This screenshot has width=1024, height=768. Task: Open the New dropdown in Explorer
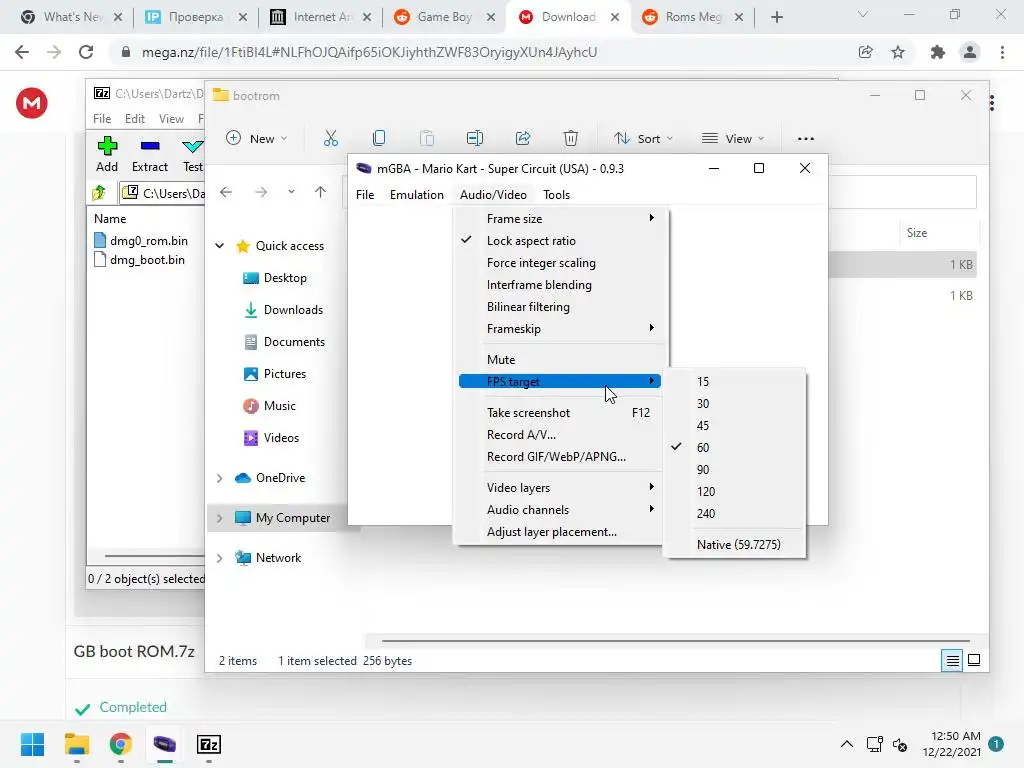[257, 138]
